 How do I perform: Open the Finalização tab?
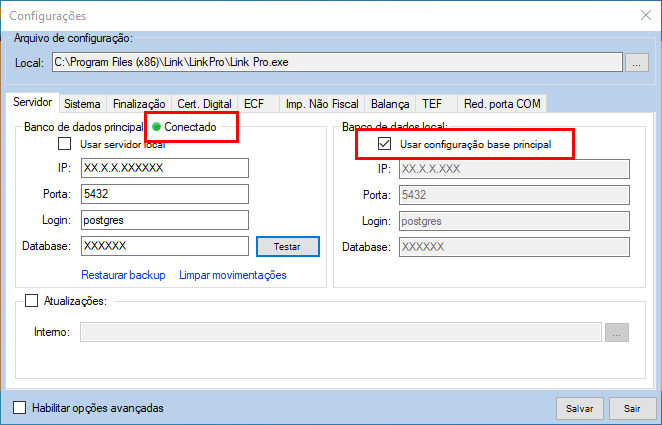coord(139,103)
